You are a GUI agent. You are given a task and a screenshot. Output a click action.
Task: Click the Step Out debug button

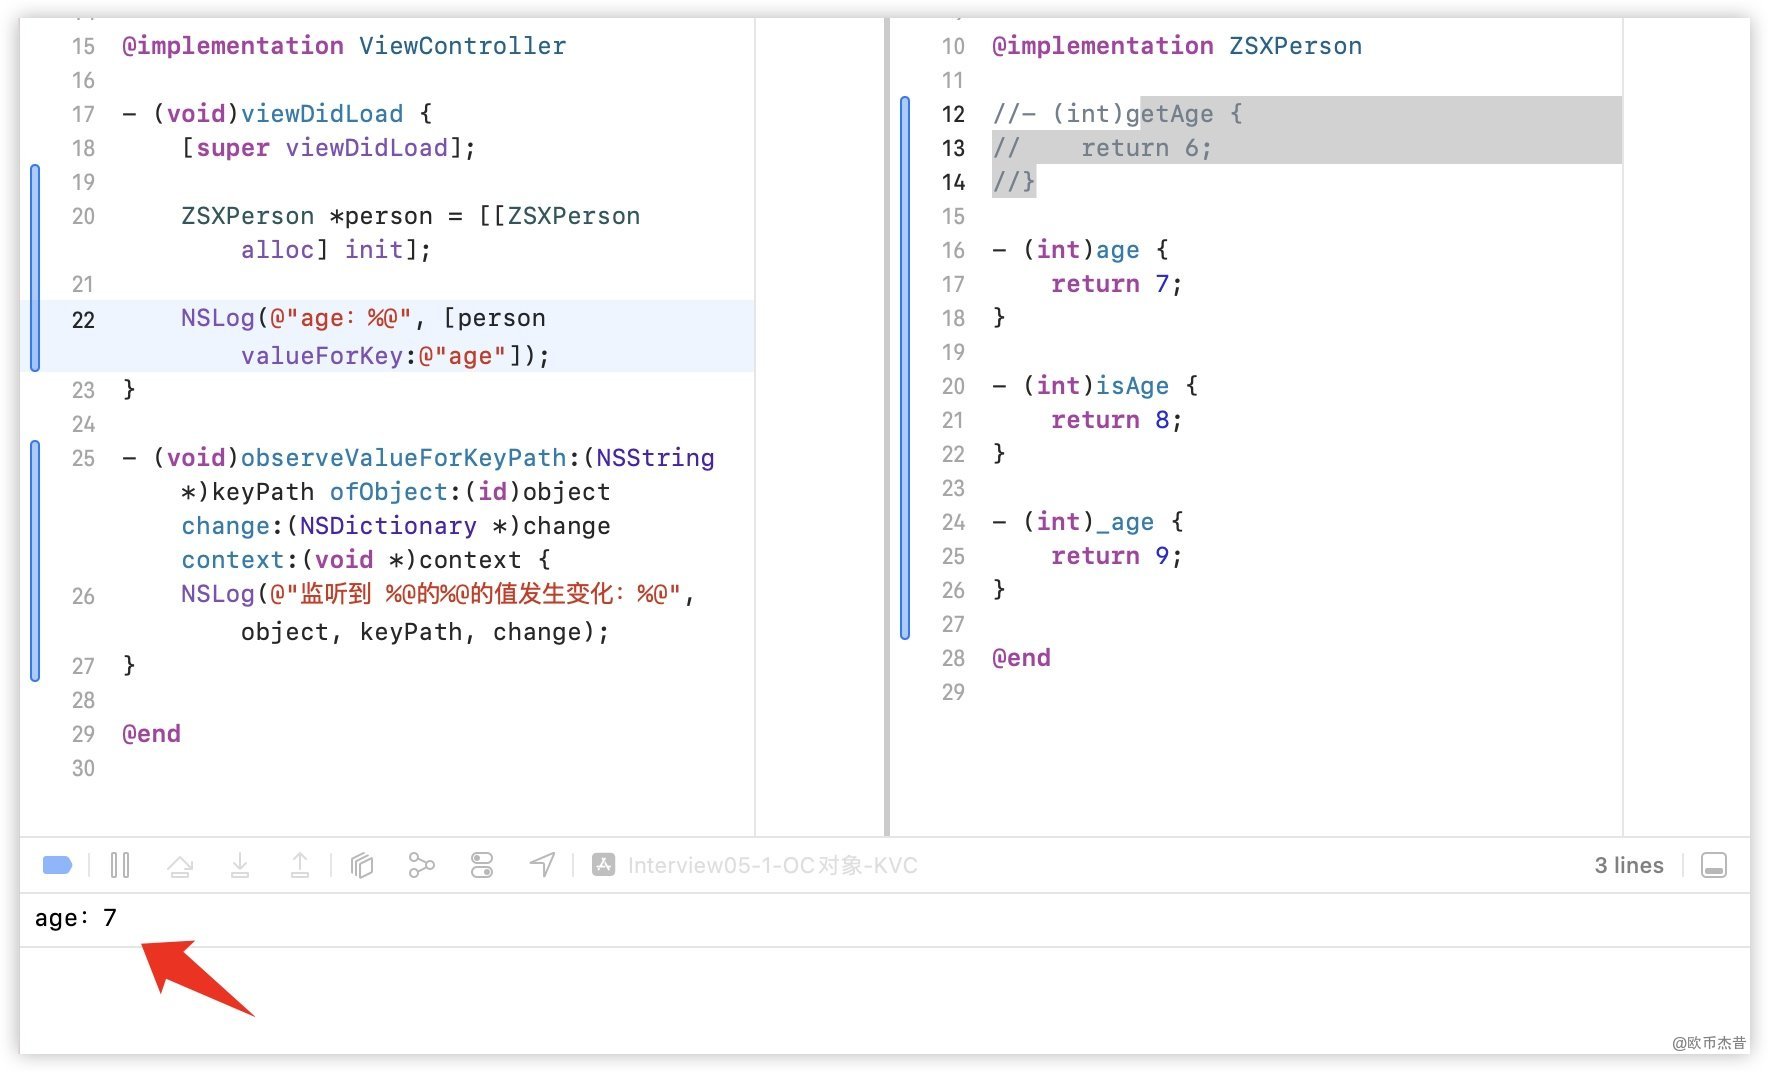coord(300,865)
